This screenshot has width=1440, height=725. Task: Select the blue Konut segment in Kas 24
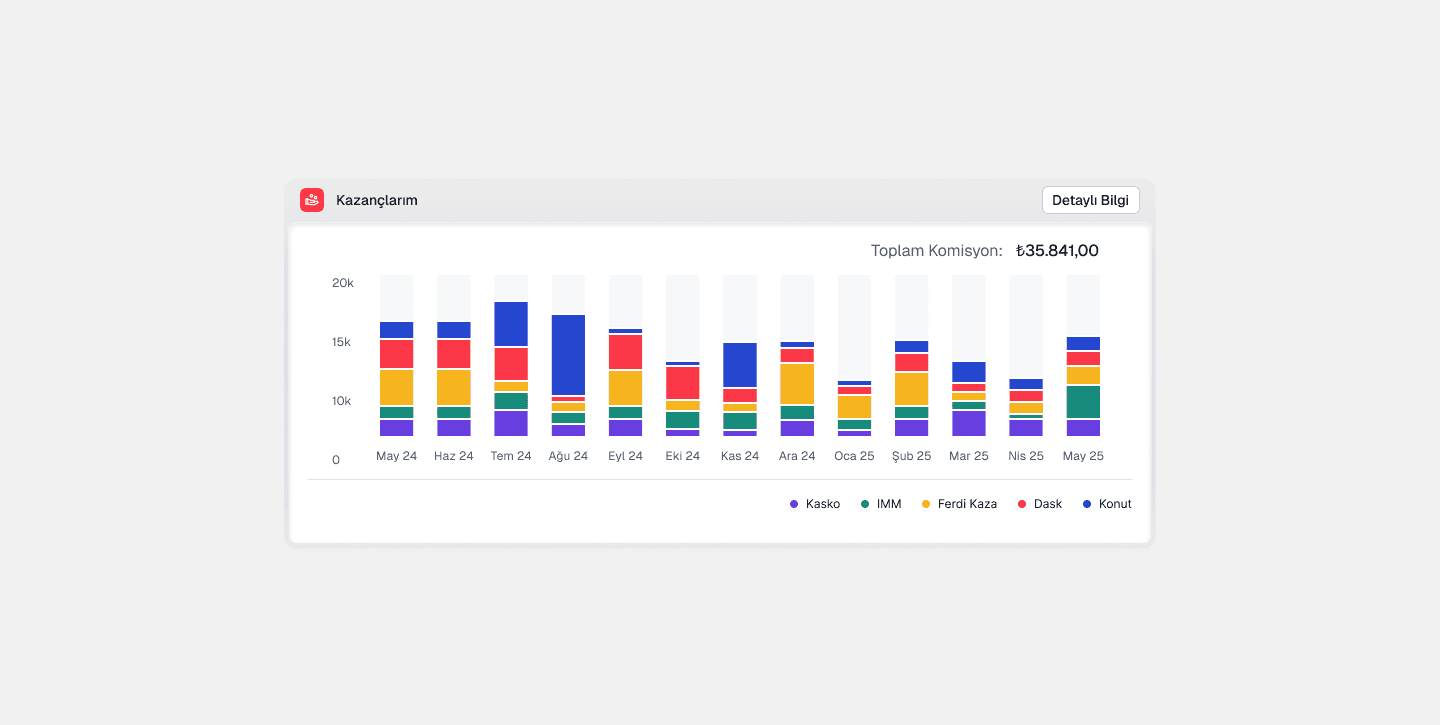click(740, 365)
